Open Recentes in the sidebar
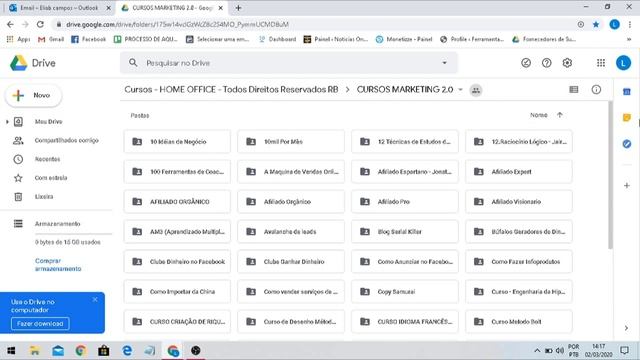 click(47, 159)
